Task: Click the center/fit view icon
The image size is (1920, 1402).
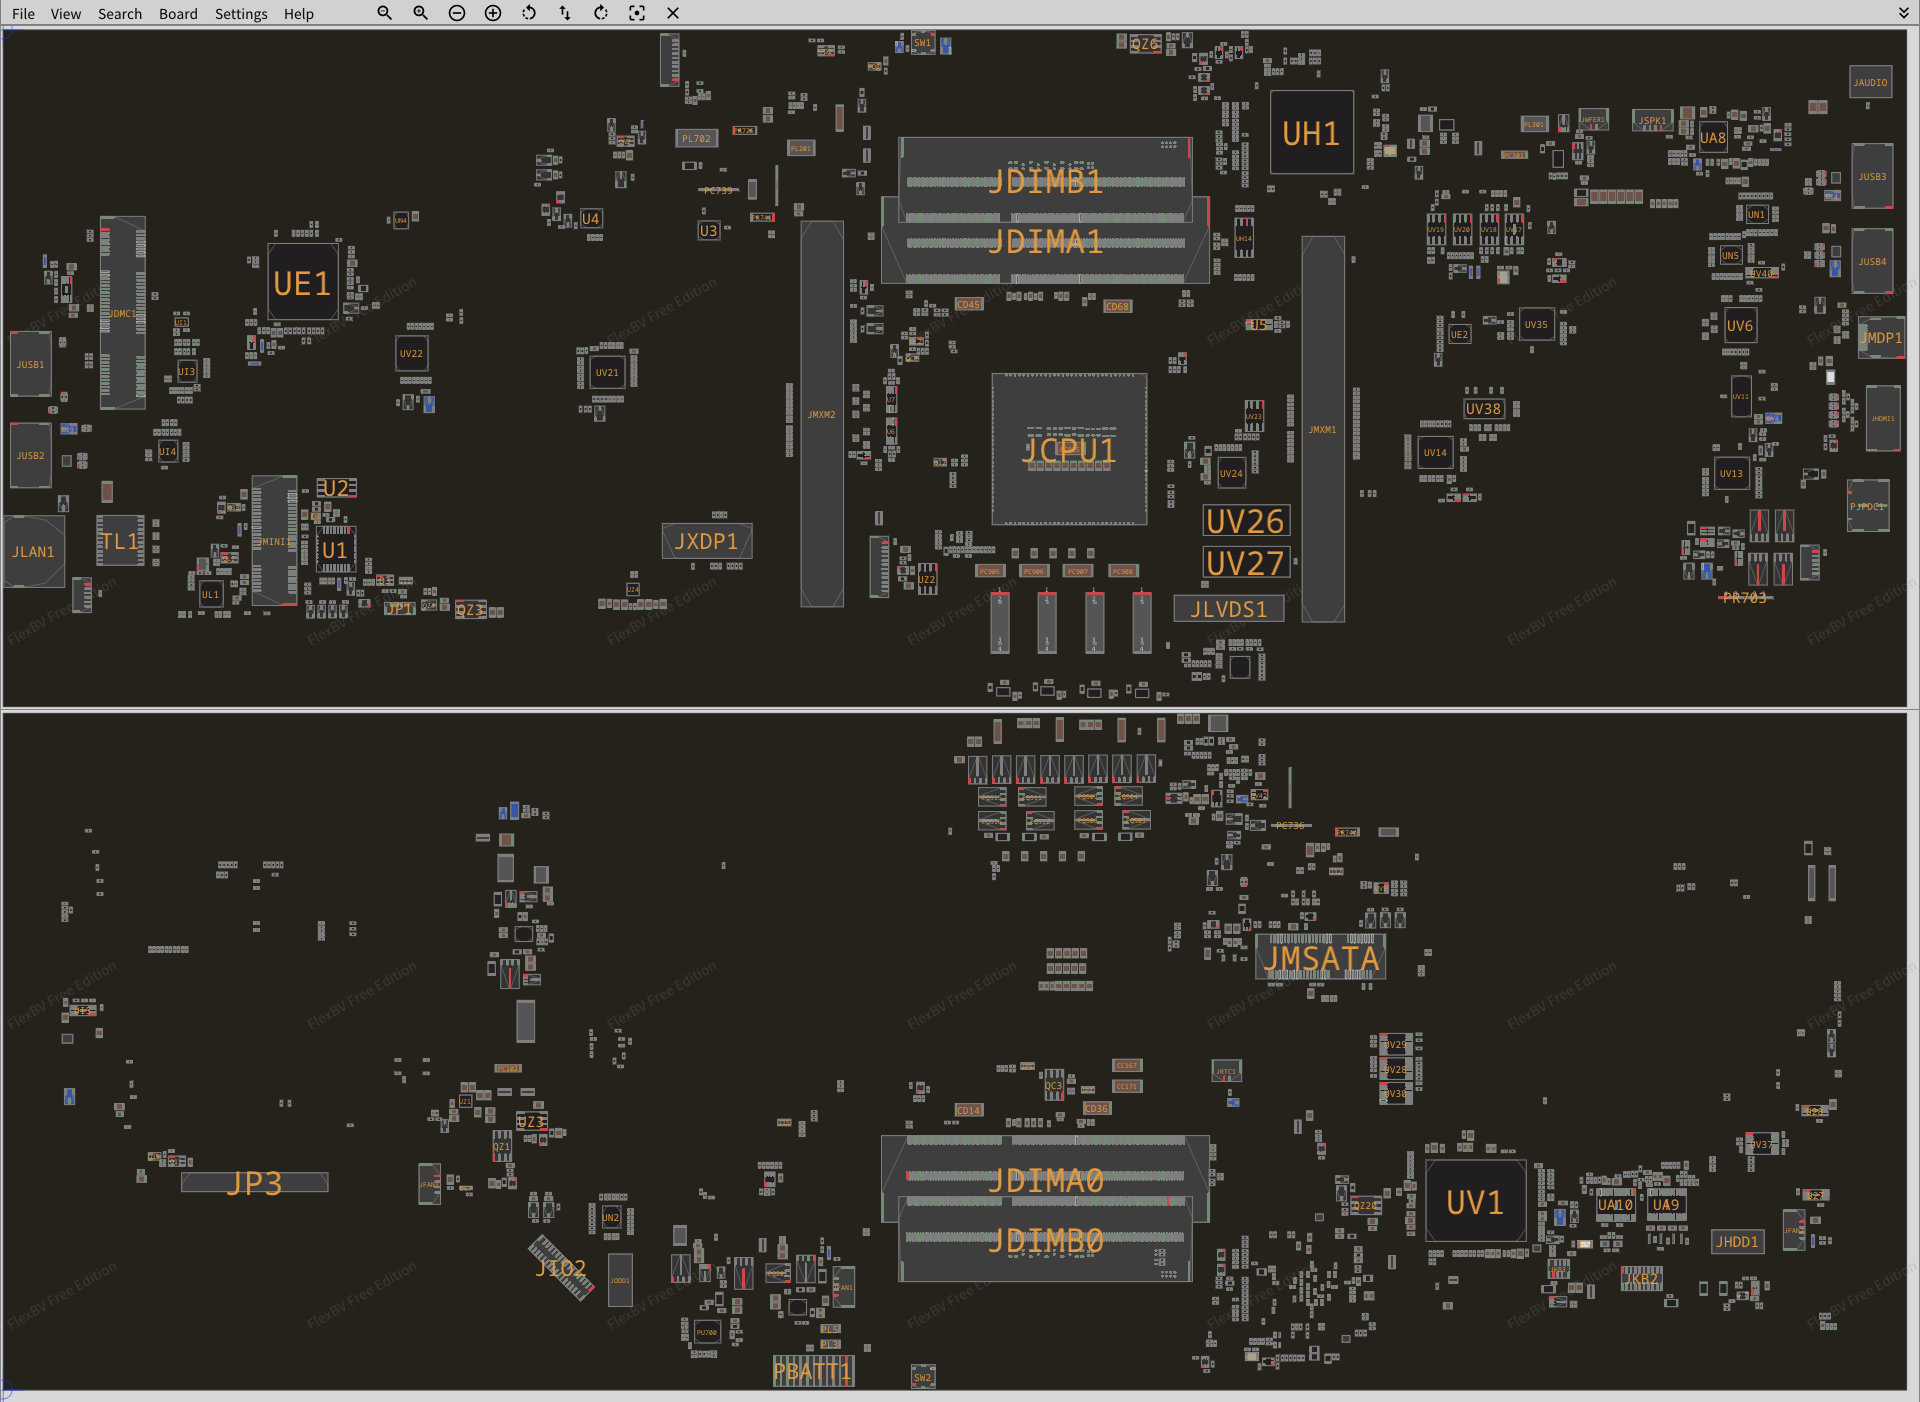Action: coord(637,13)
